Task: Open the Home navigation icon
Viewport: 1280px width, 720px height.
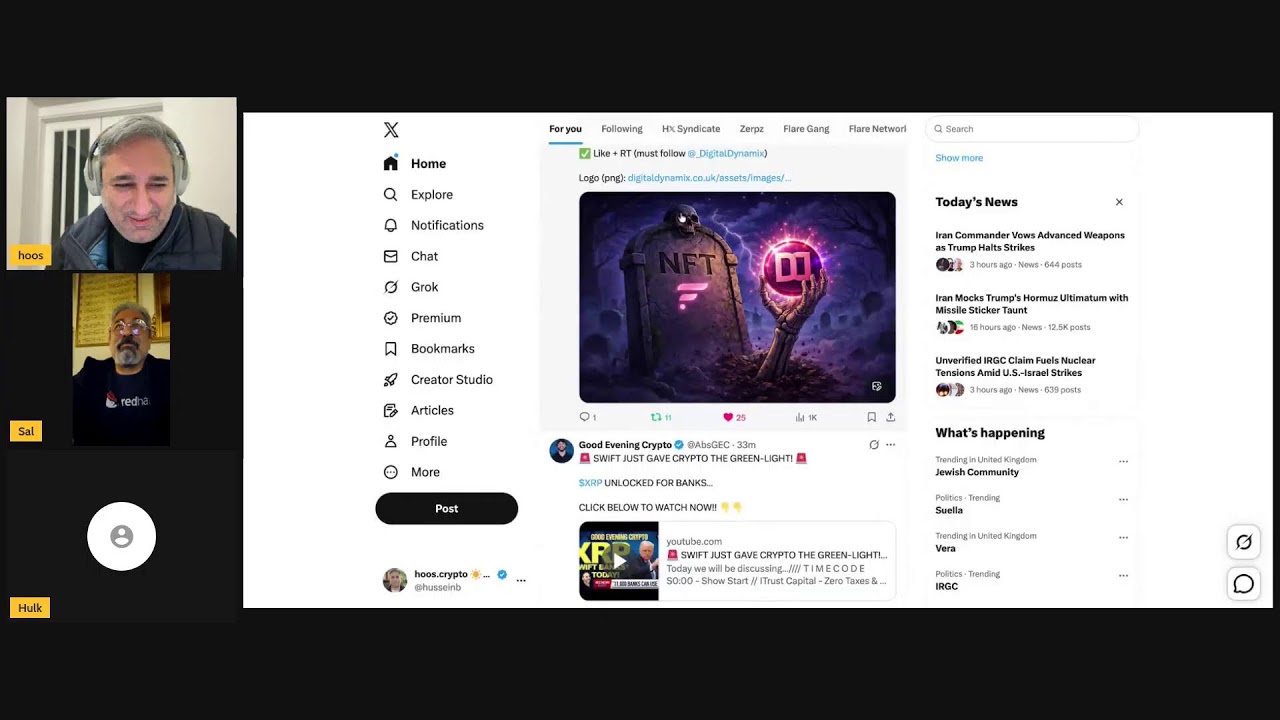Action: pos(391,163)
